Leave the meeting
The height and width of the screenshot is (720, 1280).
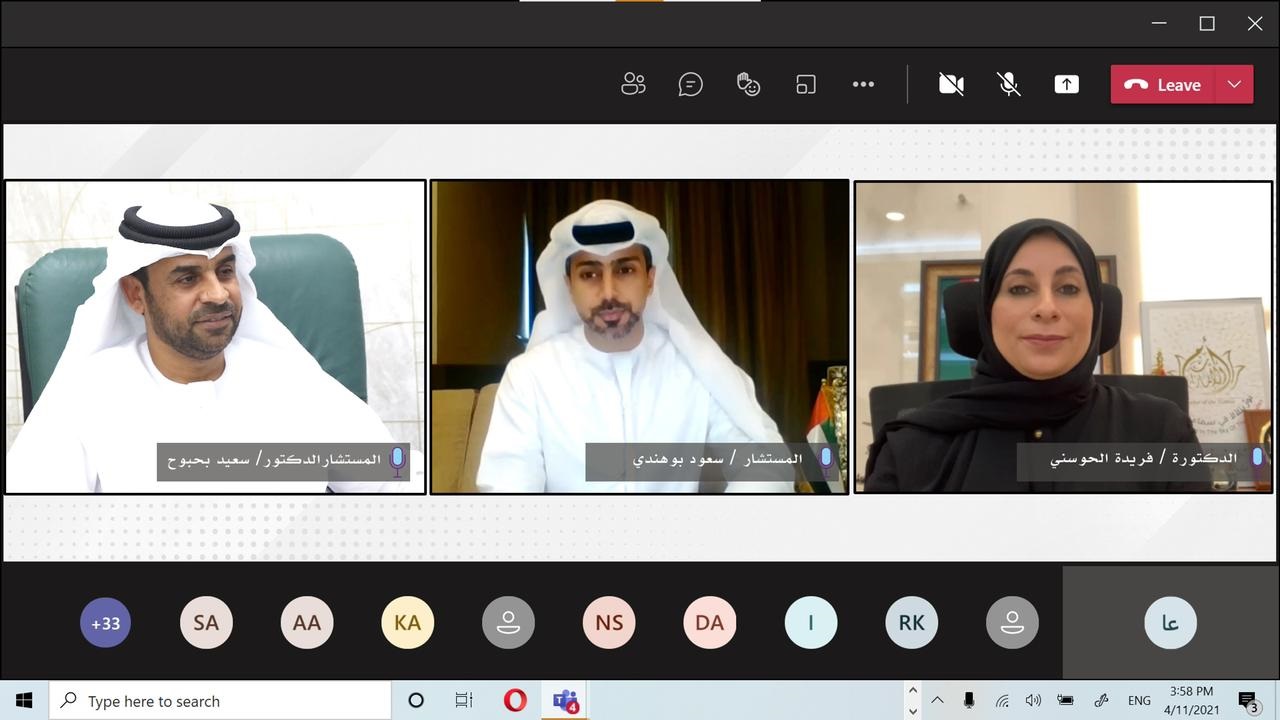click(1164, 85)
